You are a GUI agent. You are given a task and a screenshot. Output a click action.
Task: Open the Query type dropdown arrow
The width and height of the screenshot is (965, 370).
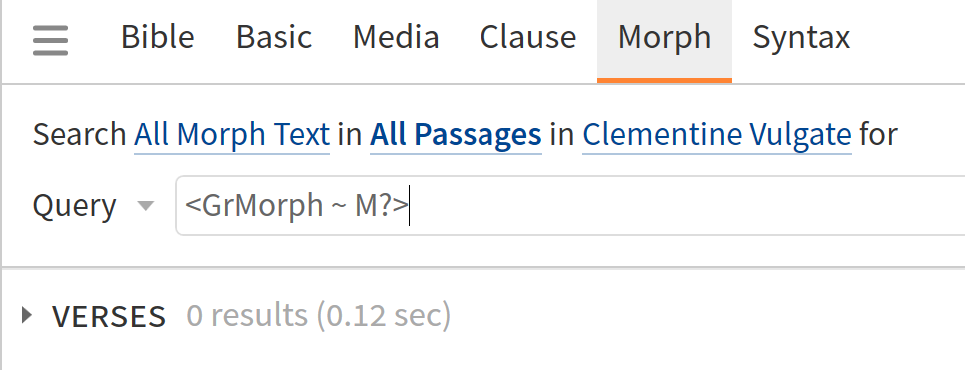tap(146, 206)
